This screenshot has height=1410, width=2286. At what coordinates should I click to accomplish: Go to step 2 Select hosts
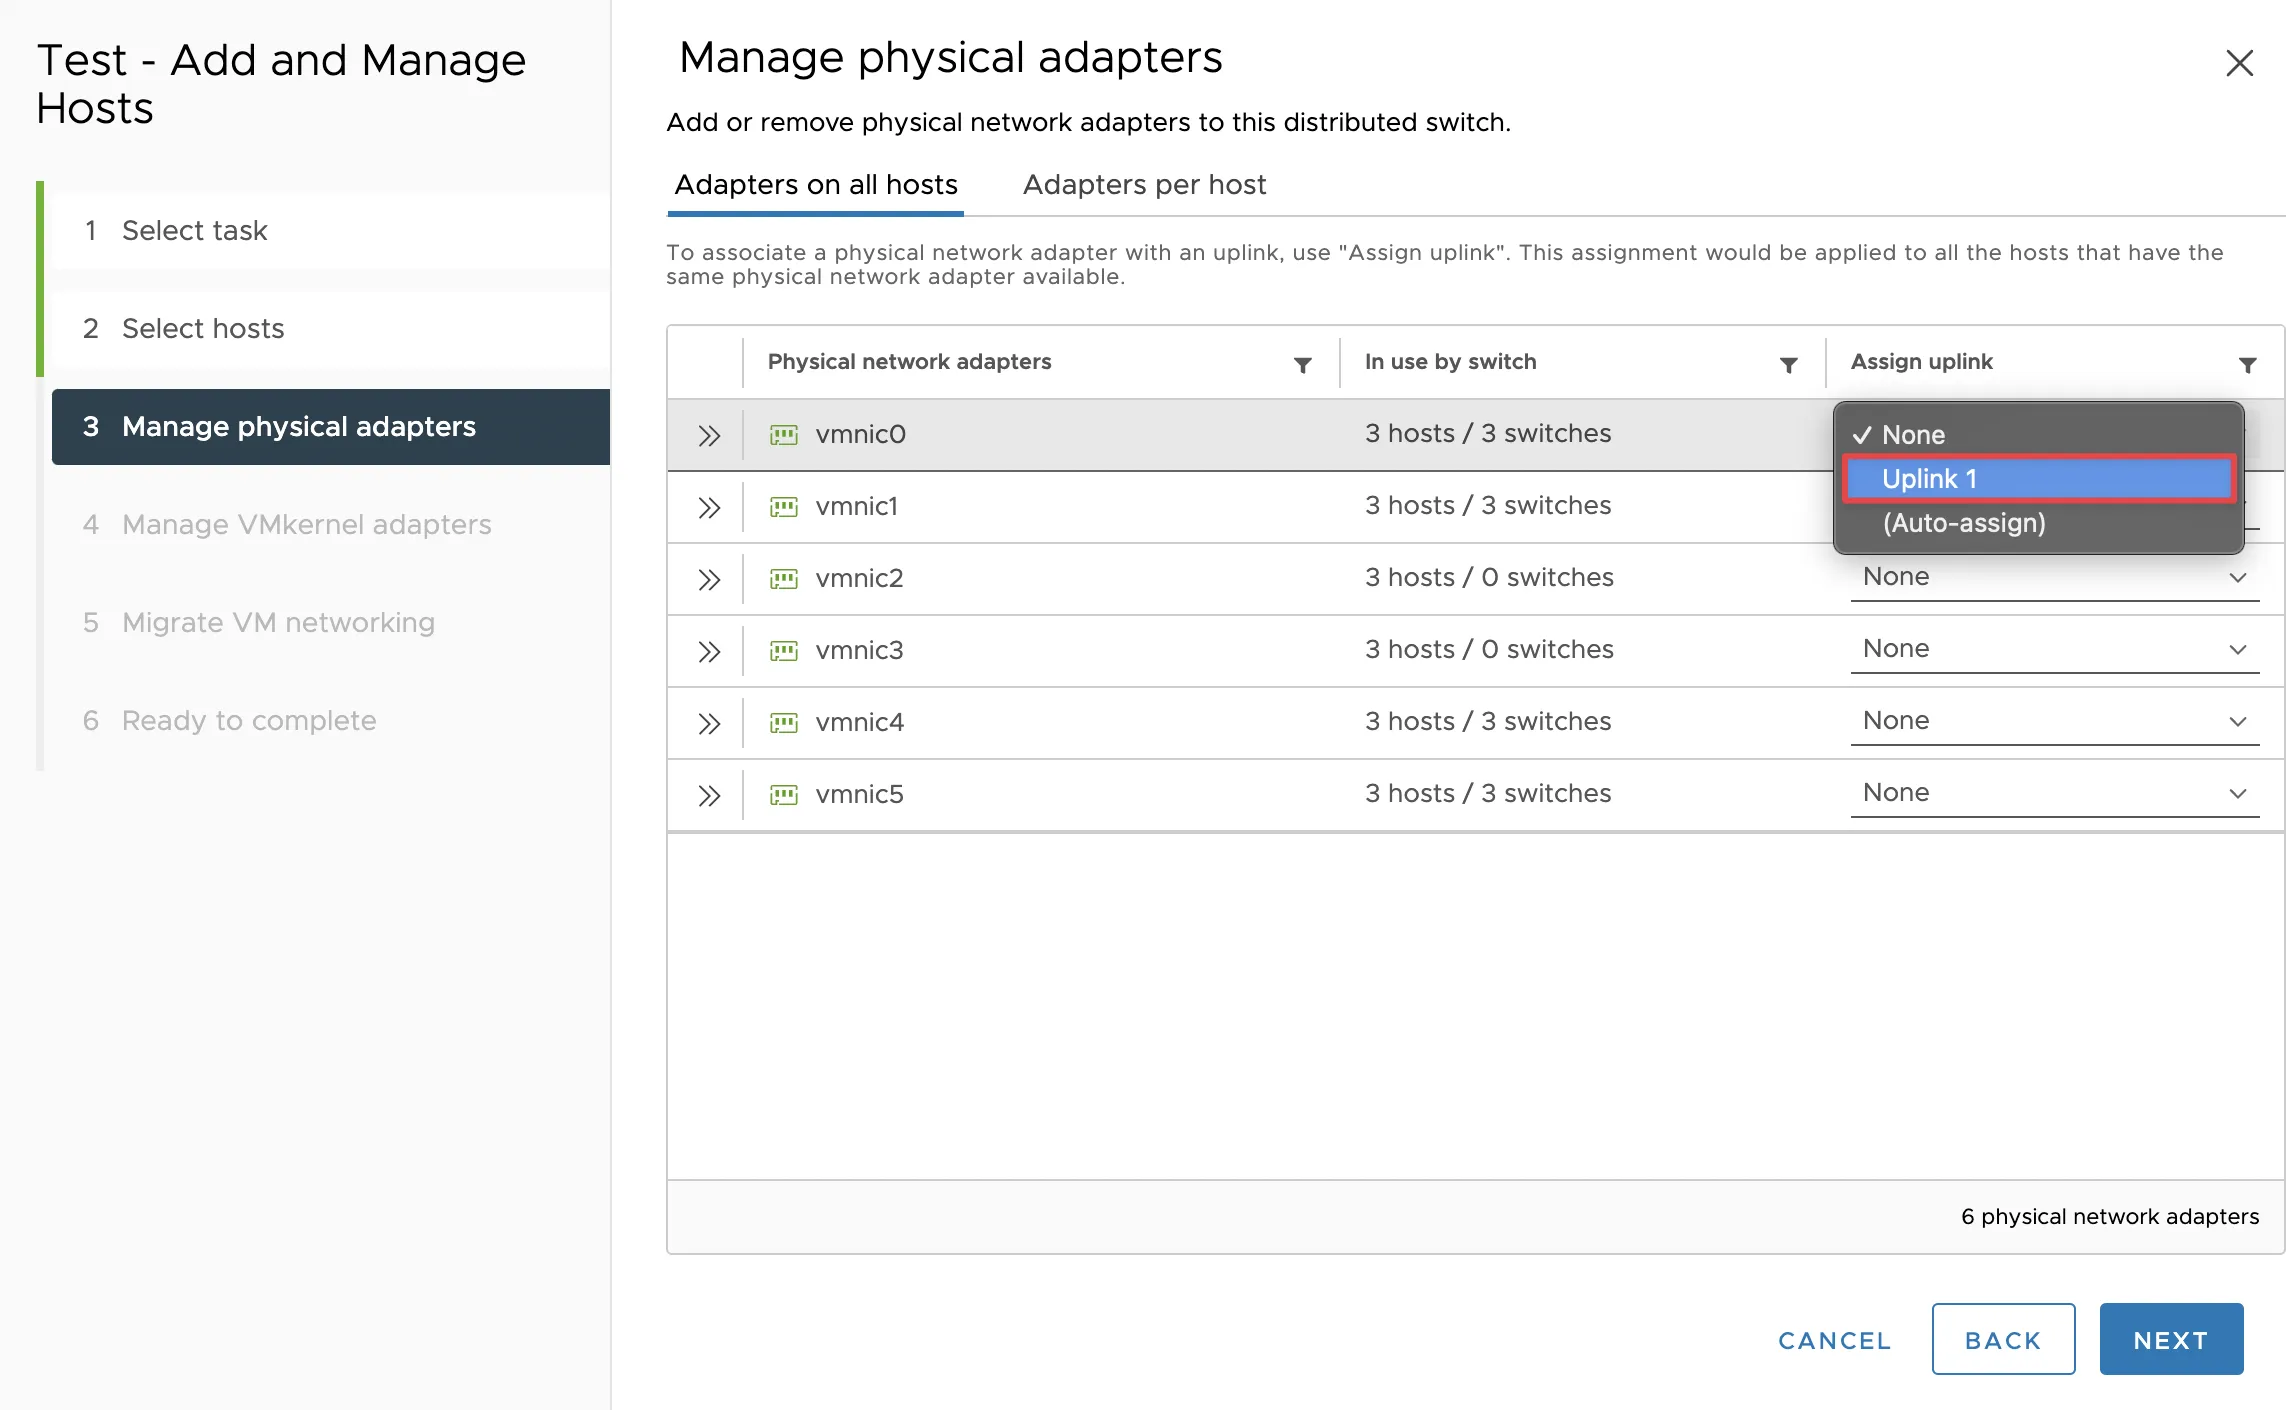[x=203, y=329]
